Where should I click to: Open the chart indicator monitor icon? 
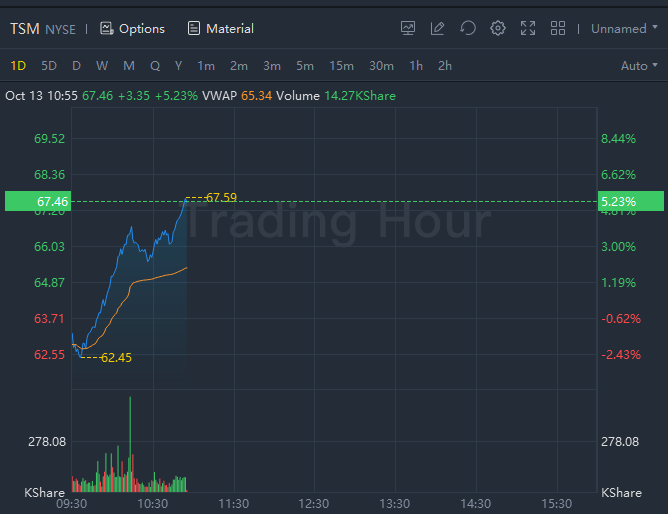pos(408,28)
